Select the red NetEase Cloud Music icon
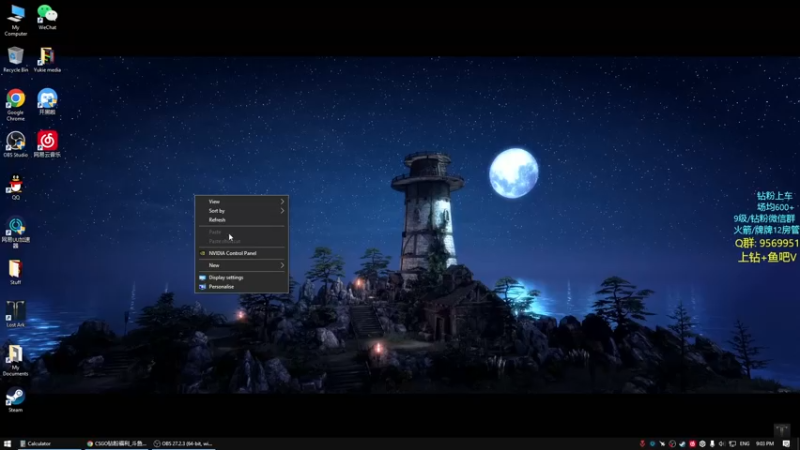 (47, 144)
